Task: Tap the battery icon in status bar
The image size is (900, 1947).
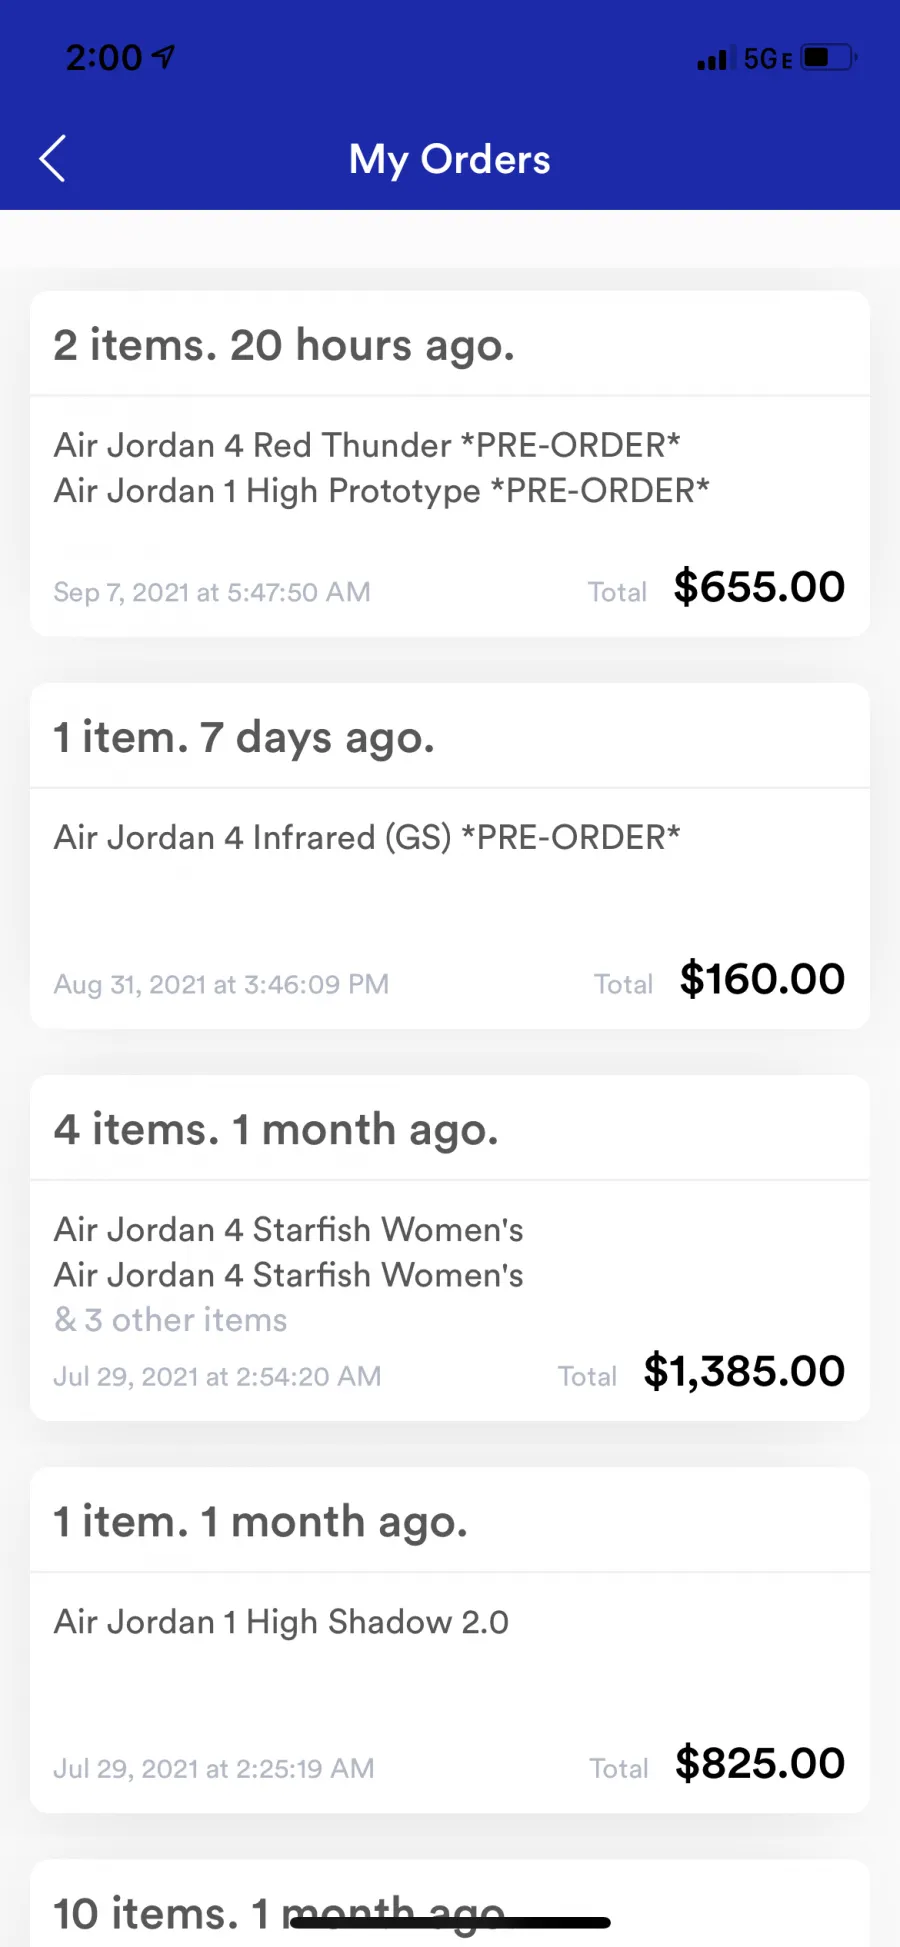Action: [828, 58]
